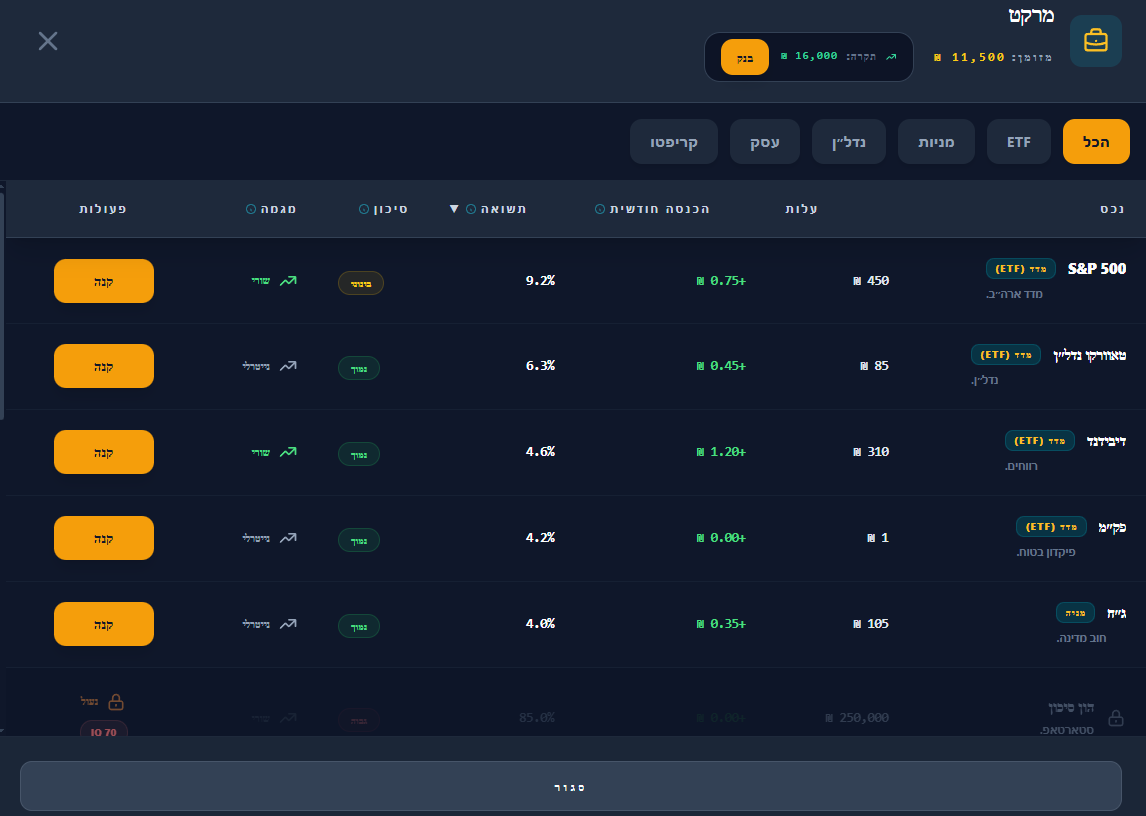Click the neutral trend icon in 4.0% row

(x=288, y=624)
